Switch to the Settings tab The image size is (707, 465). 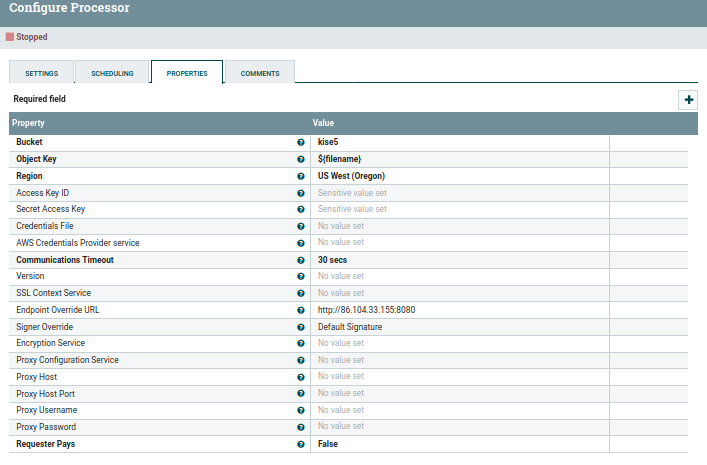42,73
